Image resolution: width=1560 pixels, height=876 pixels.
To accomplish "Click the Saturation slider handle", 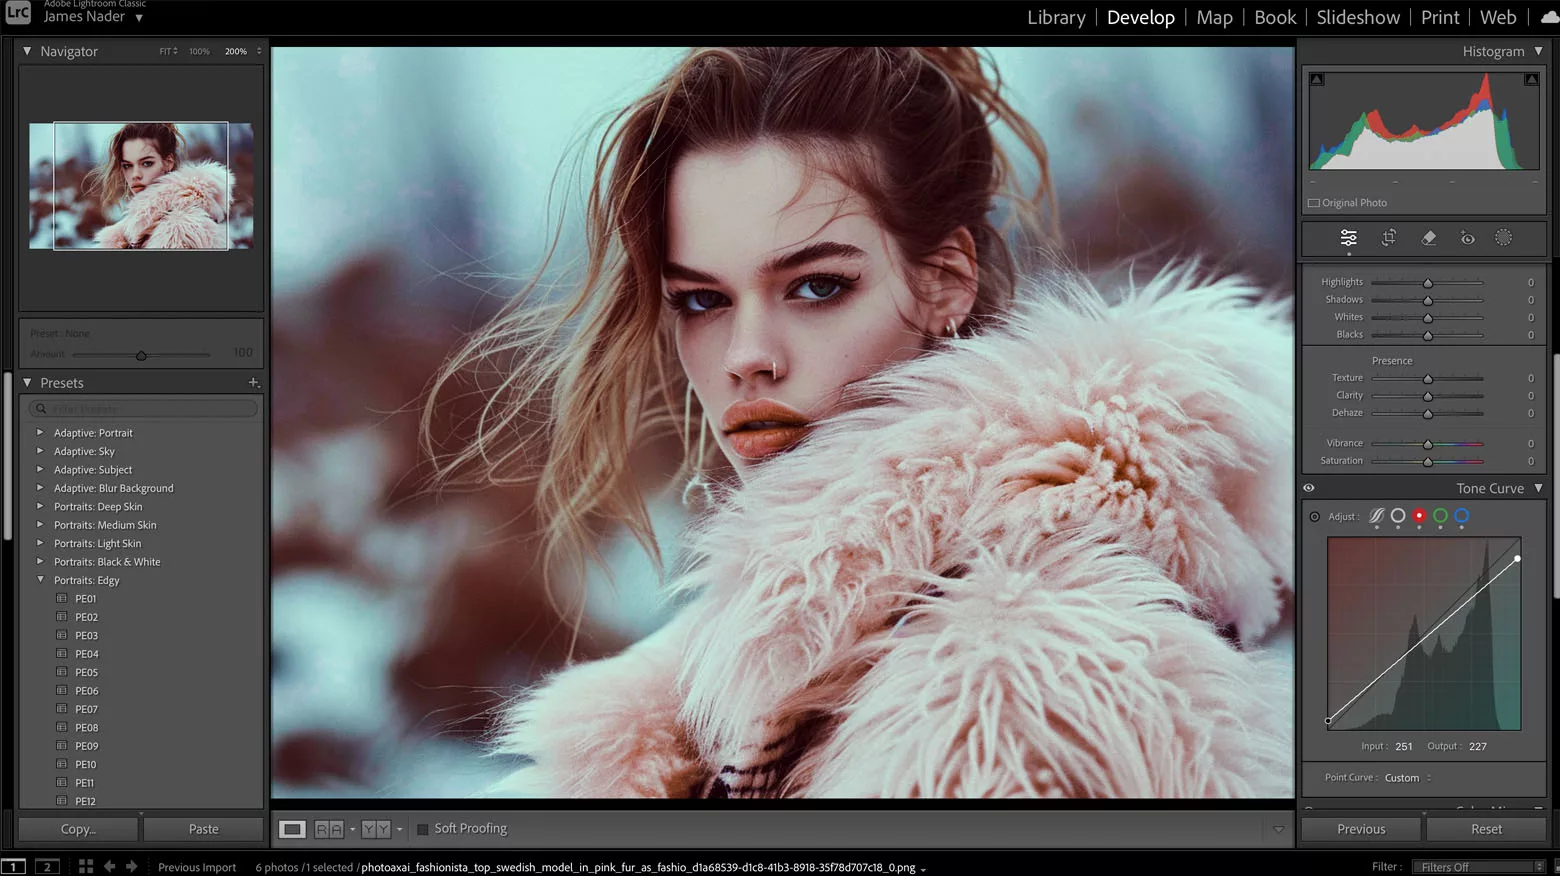I will [1427, 461].
